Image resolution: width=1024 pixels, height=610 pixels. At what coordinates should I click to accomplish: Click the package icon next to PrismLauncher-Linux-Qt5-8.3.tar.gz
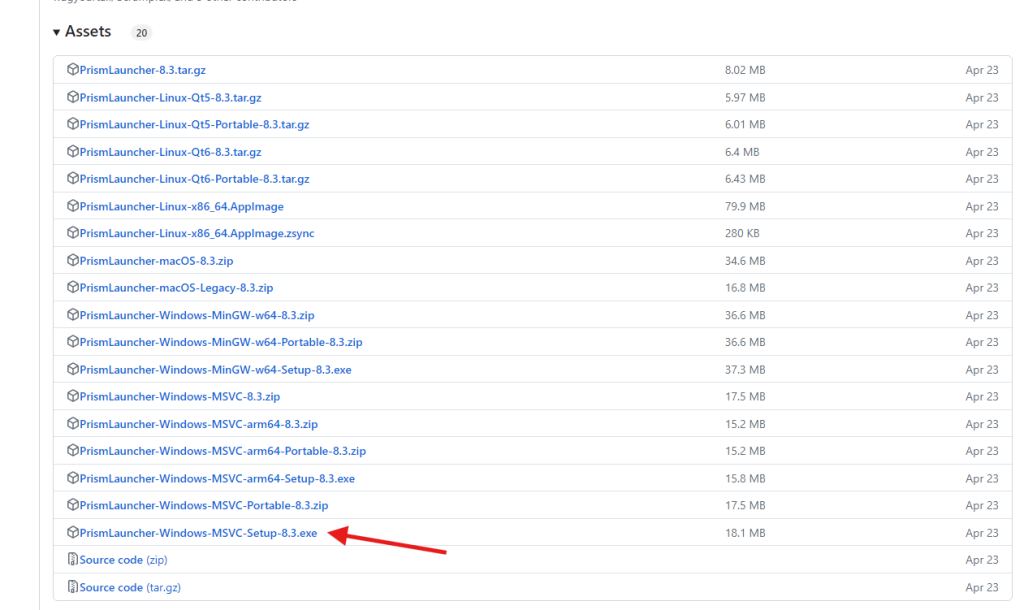[70, 97]
